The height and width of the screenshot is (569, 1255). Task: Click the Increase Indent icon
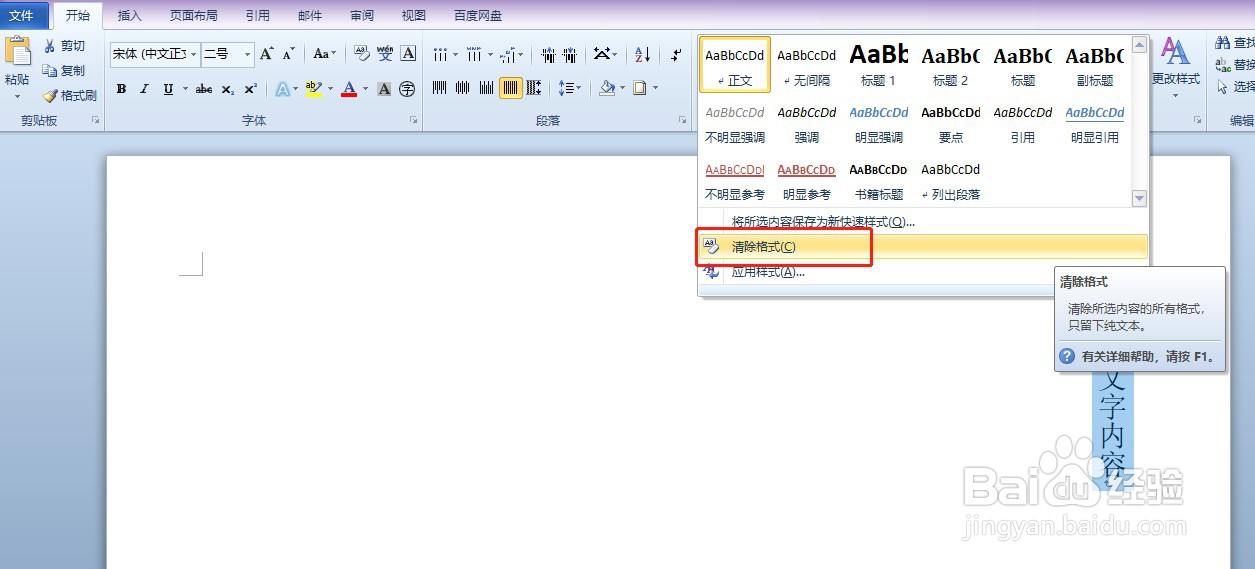coord(570,54)
